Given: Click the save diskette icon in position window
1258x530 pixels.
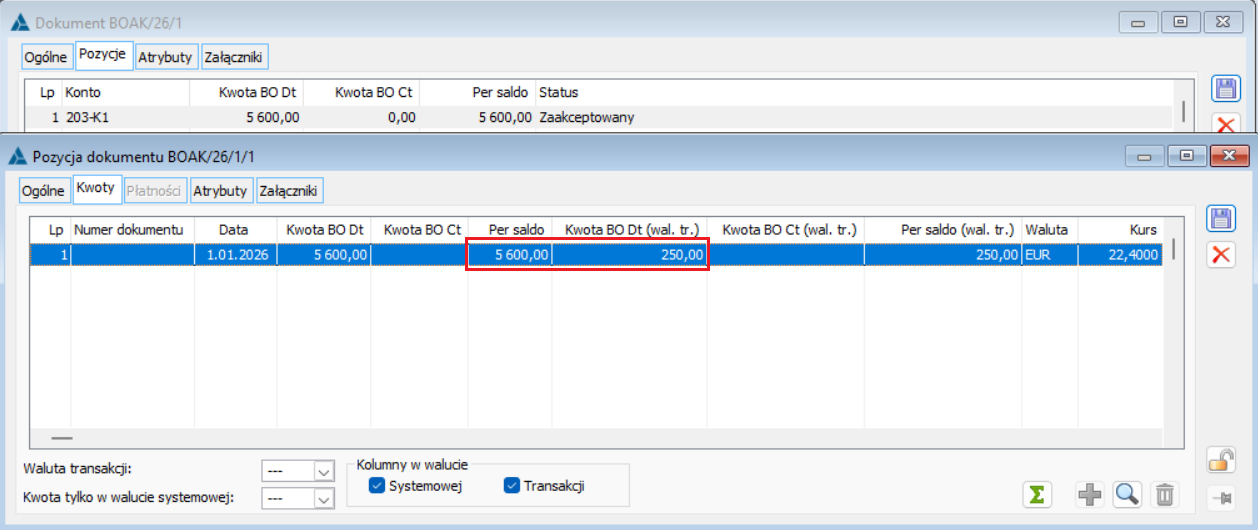Looking at the screenshot, I should [x=1220, y=219].
